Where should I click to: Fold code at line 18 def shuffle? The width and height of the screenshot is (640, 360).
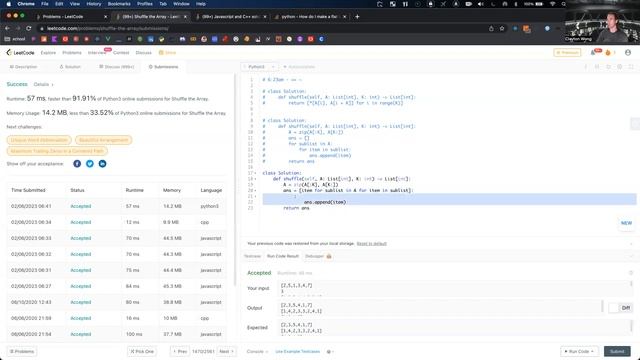coord(256,179)
